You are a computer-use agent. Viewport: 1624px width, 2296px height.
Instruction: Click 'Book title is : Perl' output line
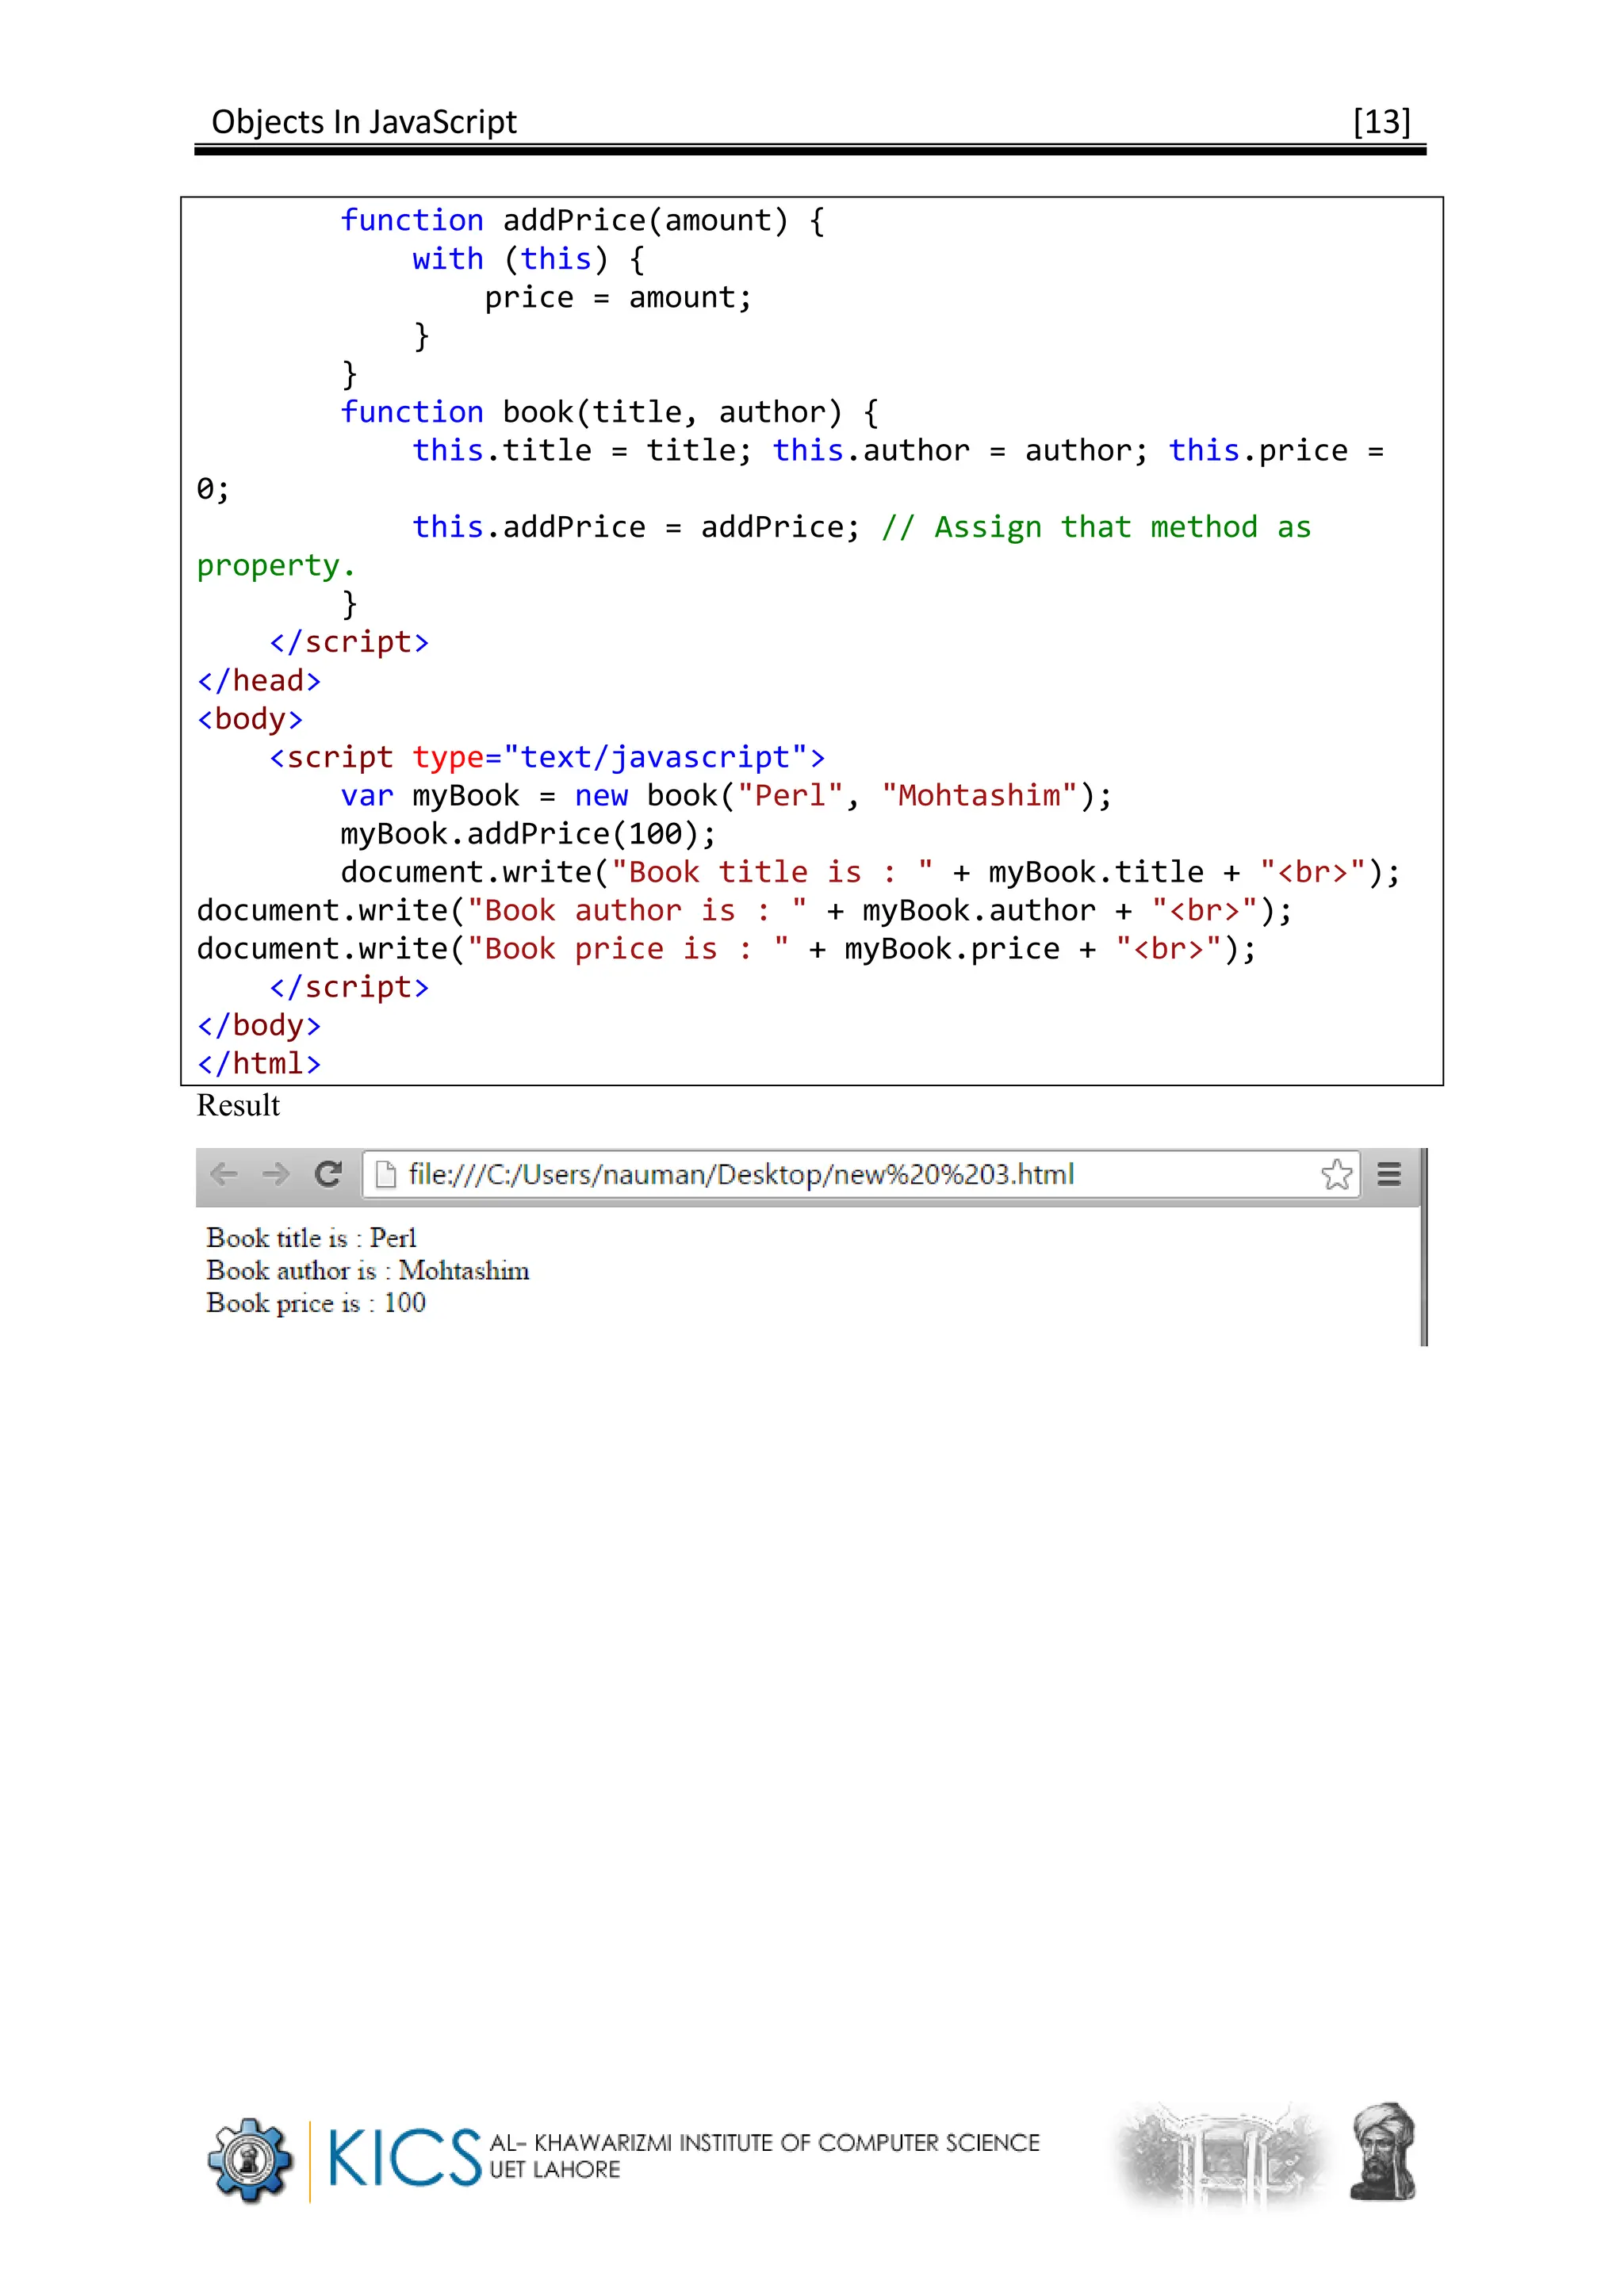[x=311, y=1238]
